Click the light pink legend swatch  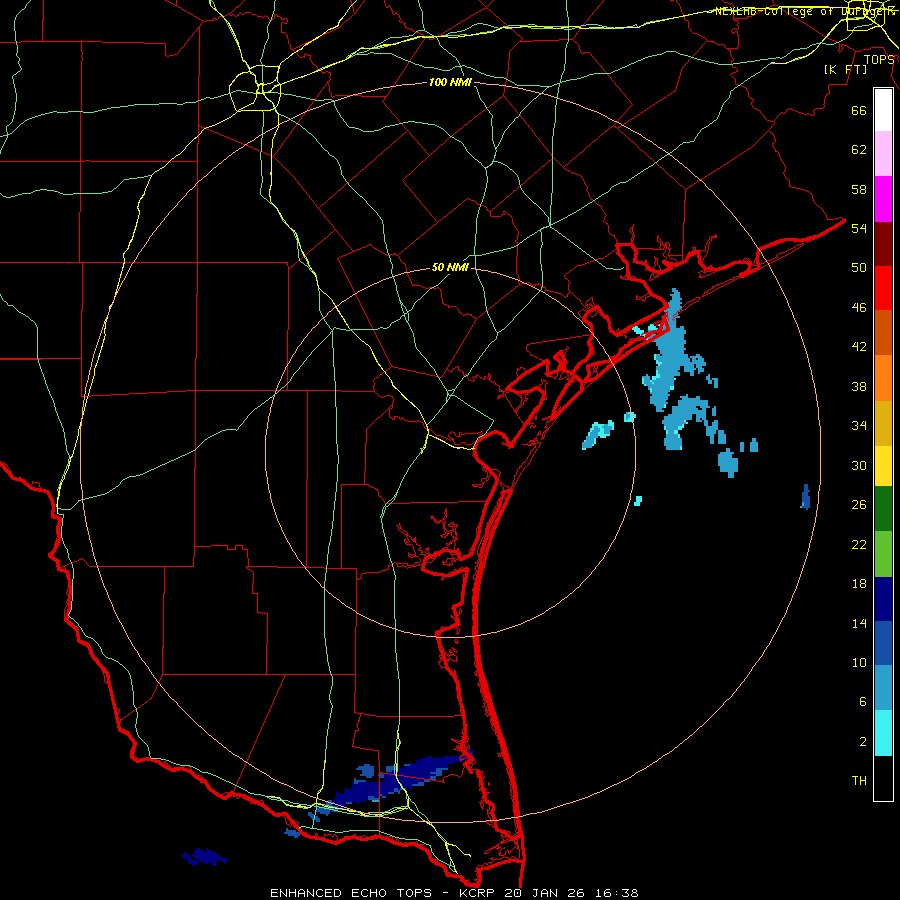click(883, 154)
